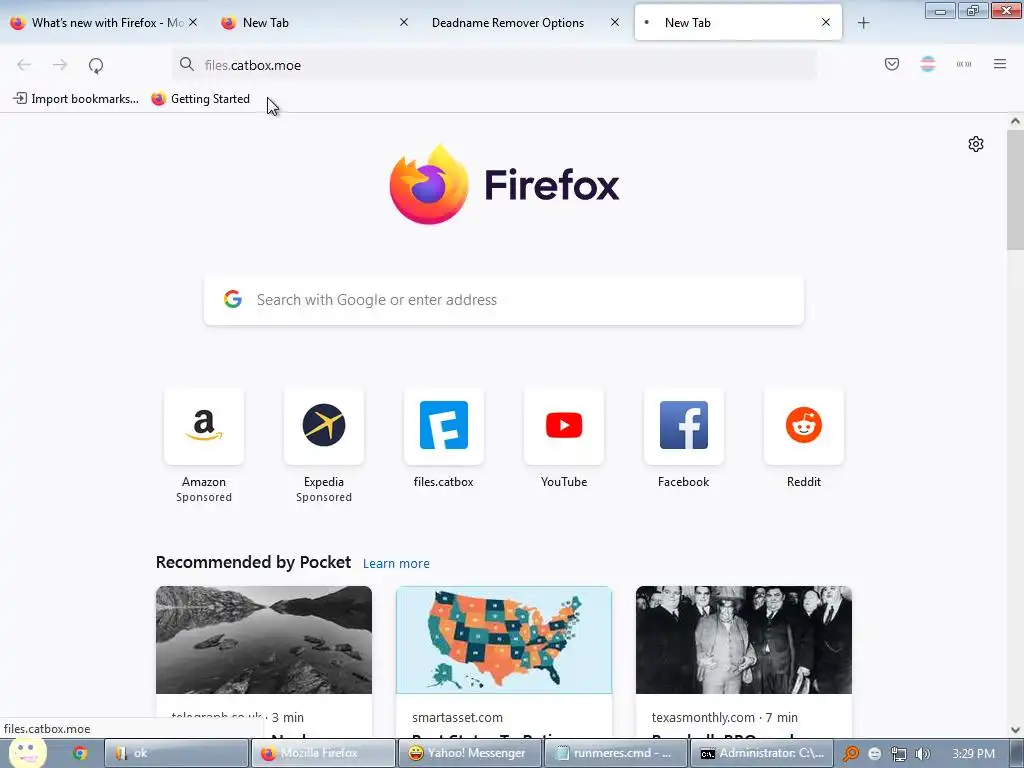Close the 'What's new with Firefox' tab

pos(193,22)
